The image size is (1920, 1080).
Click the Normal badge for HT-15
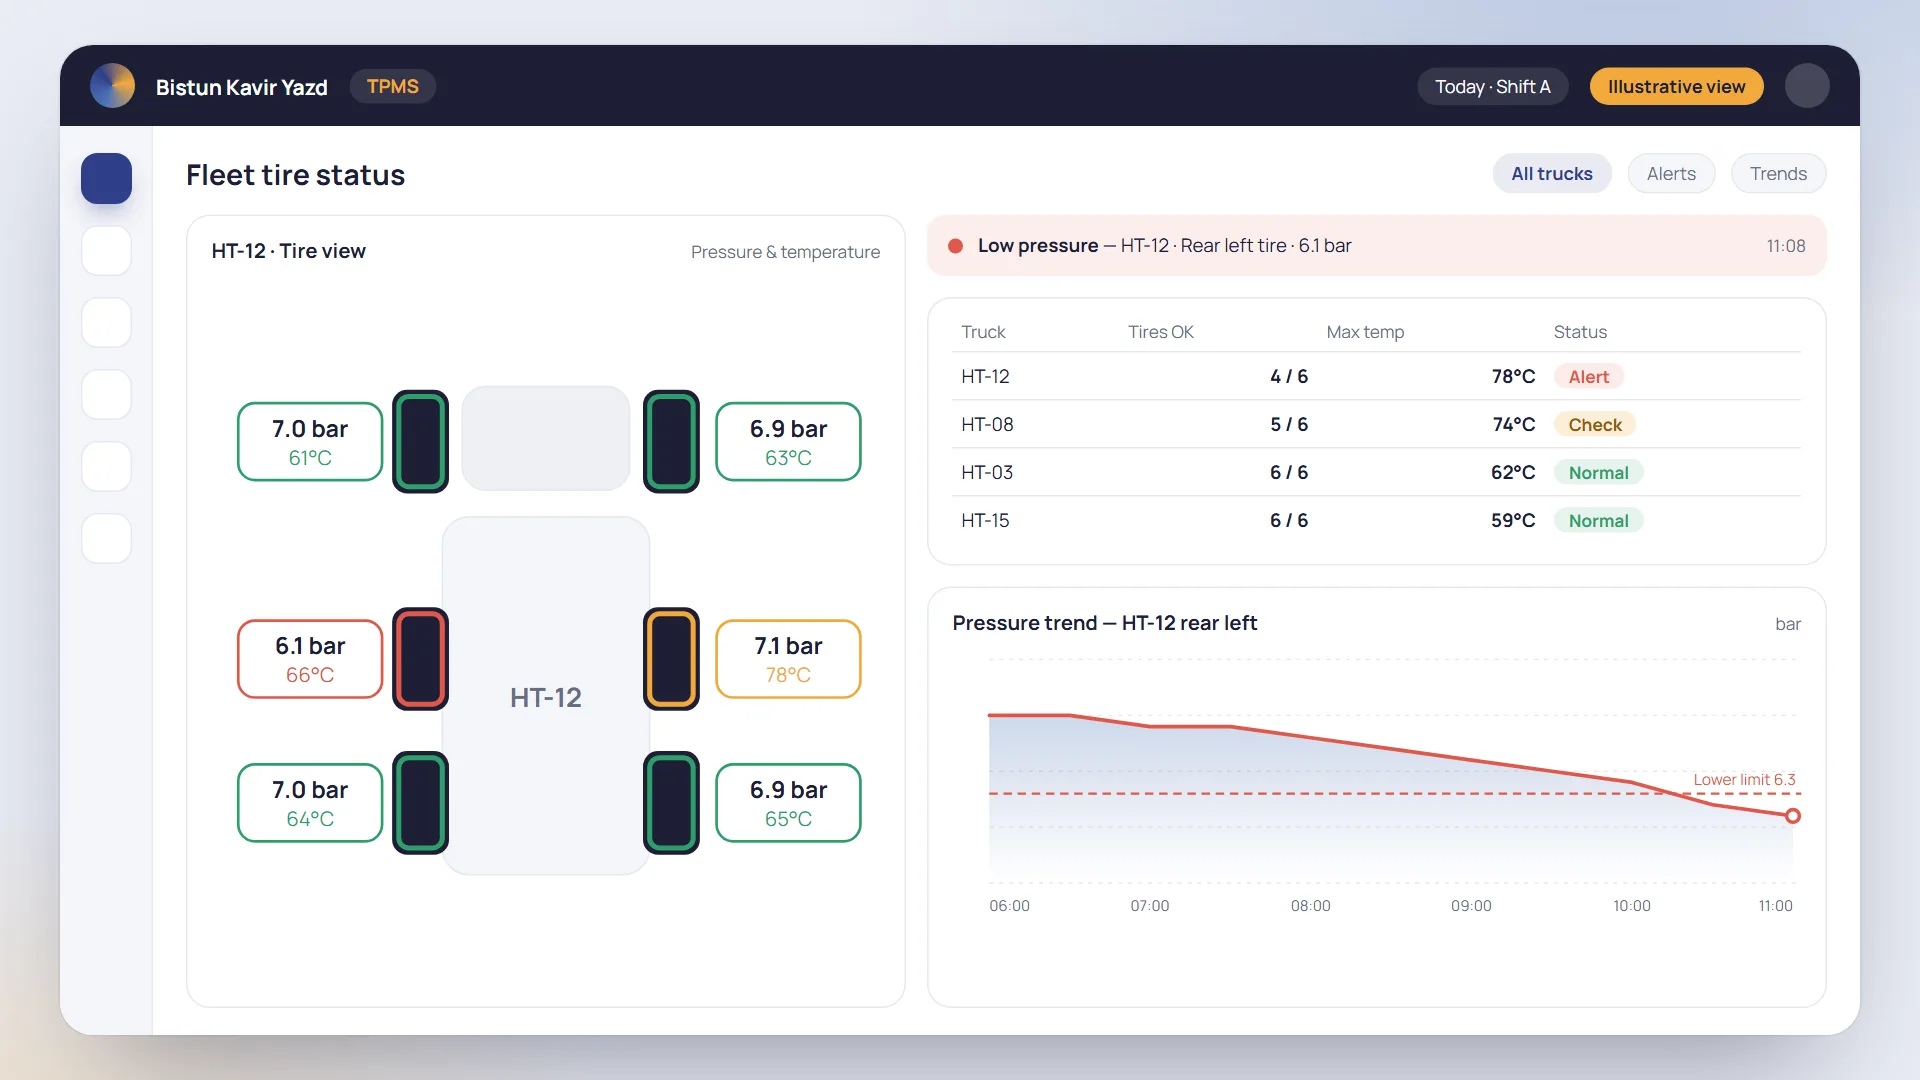1598,520
